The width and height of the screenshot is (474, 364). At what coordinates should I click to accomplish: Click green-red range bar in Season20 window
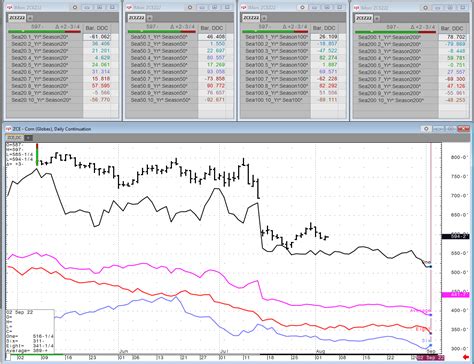(44, 32)
